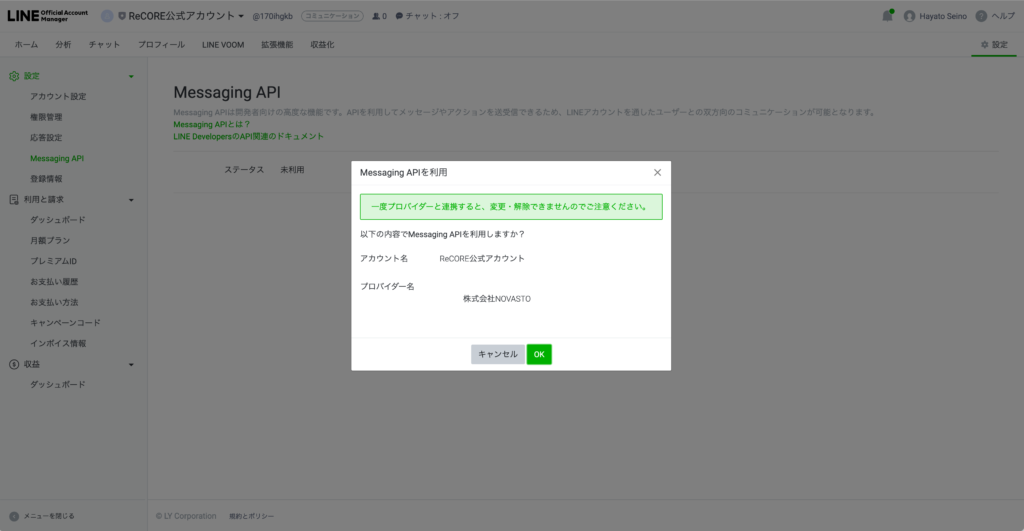Select プレミアムID in sidebar

tap(54, 261)
